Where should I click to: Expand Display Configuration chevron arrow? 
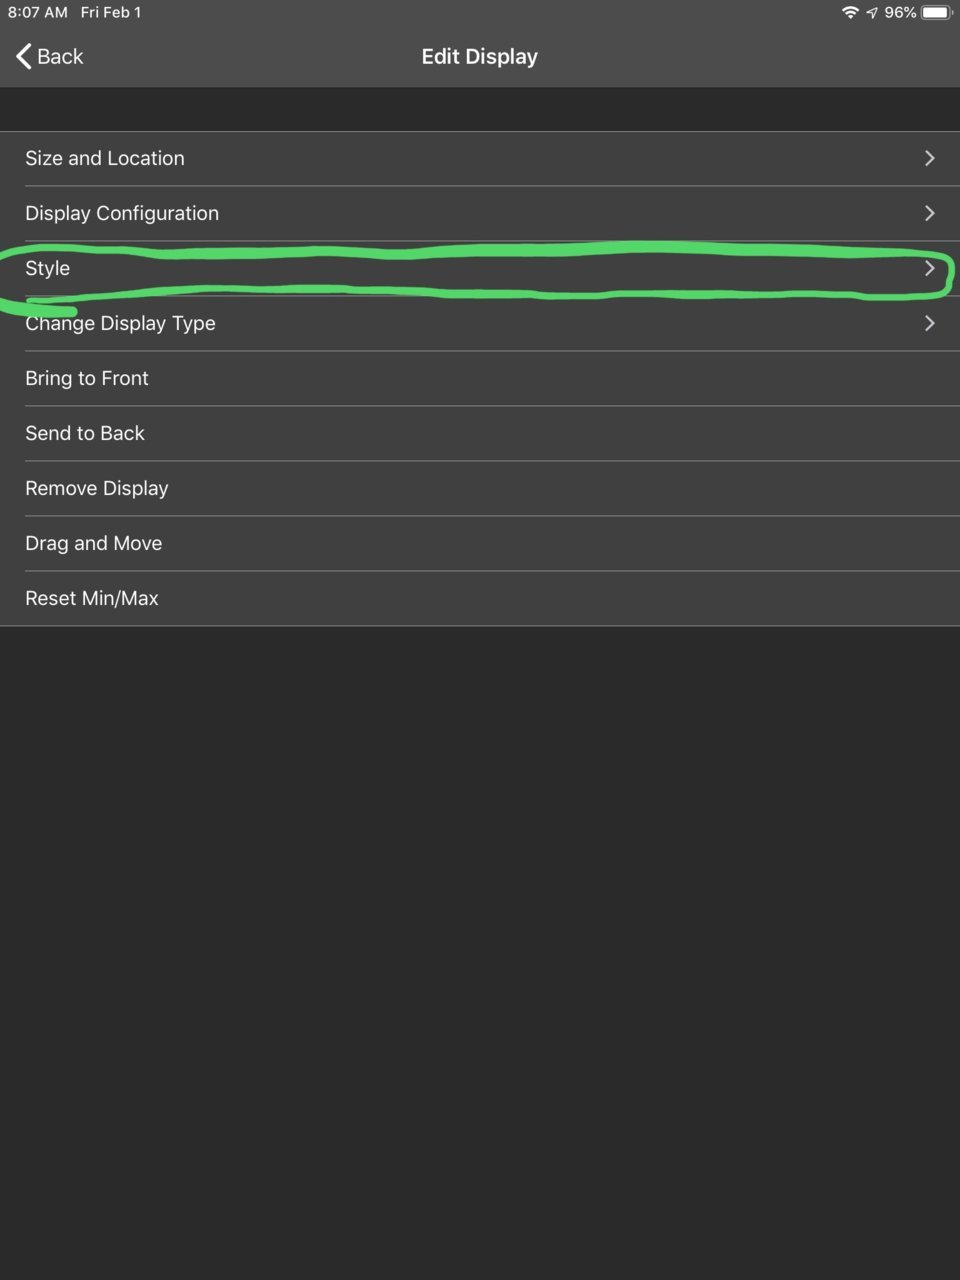coord(930,213)
